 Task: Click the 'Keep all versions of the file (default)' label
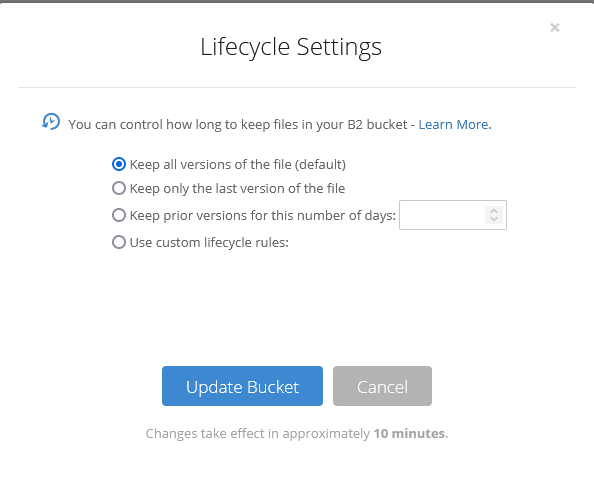click(x=238, y=164)
